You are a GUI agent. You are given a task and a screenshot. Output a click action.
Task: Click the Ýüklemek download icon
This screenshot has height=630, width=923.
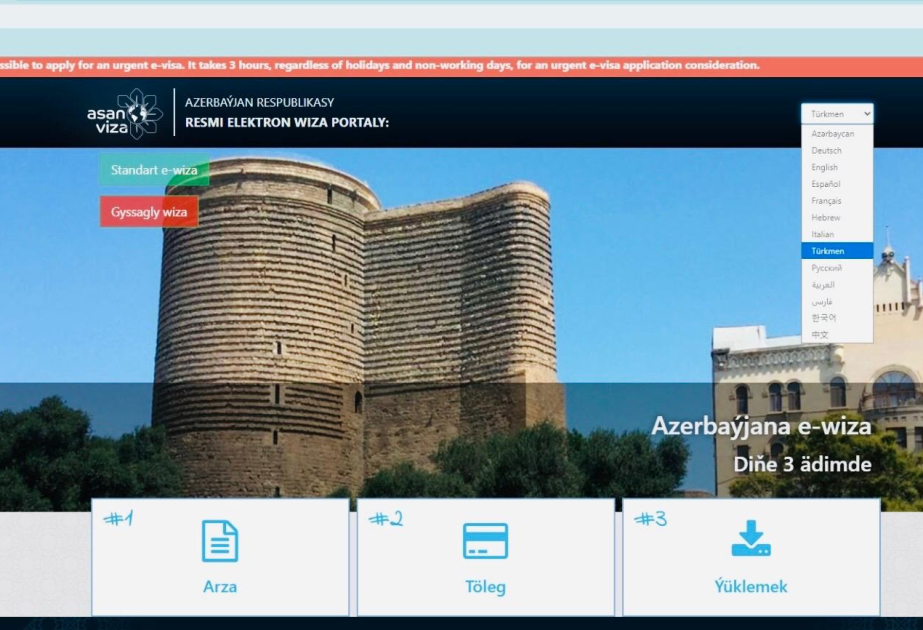click(x=753, y=541)
